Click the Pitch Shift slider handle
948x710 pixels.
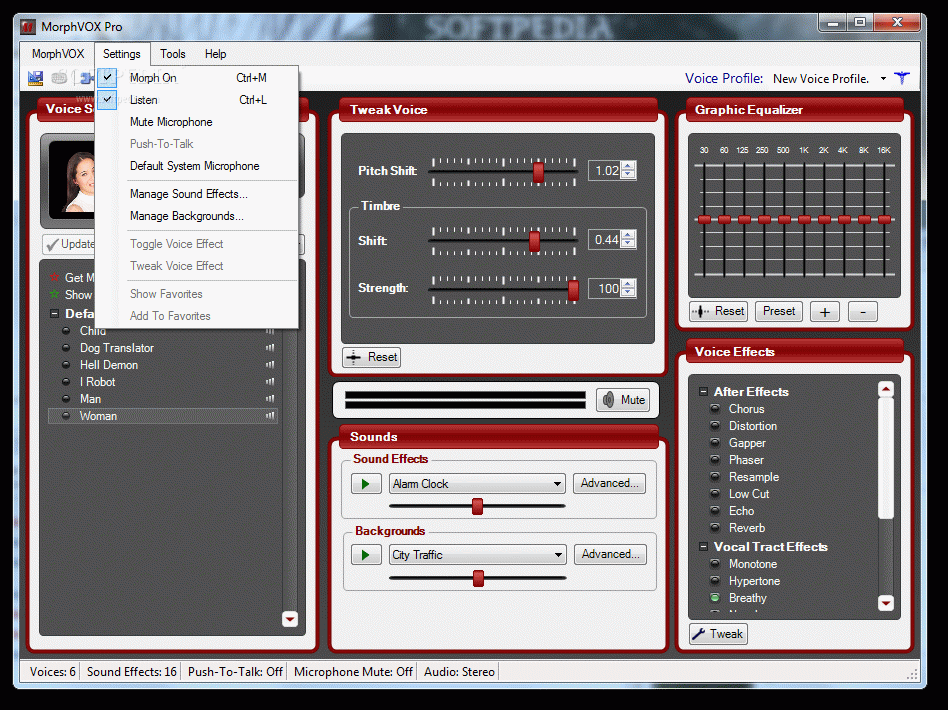coord(538,171)
